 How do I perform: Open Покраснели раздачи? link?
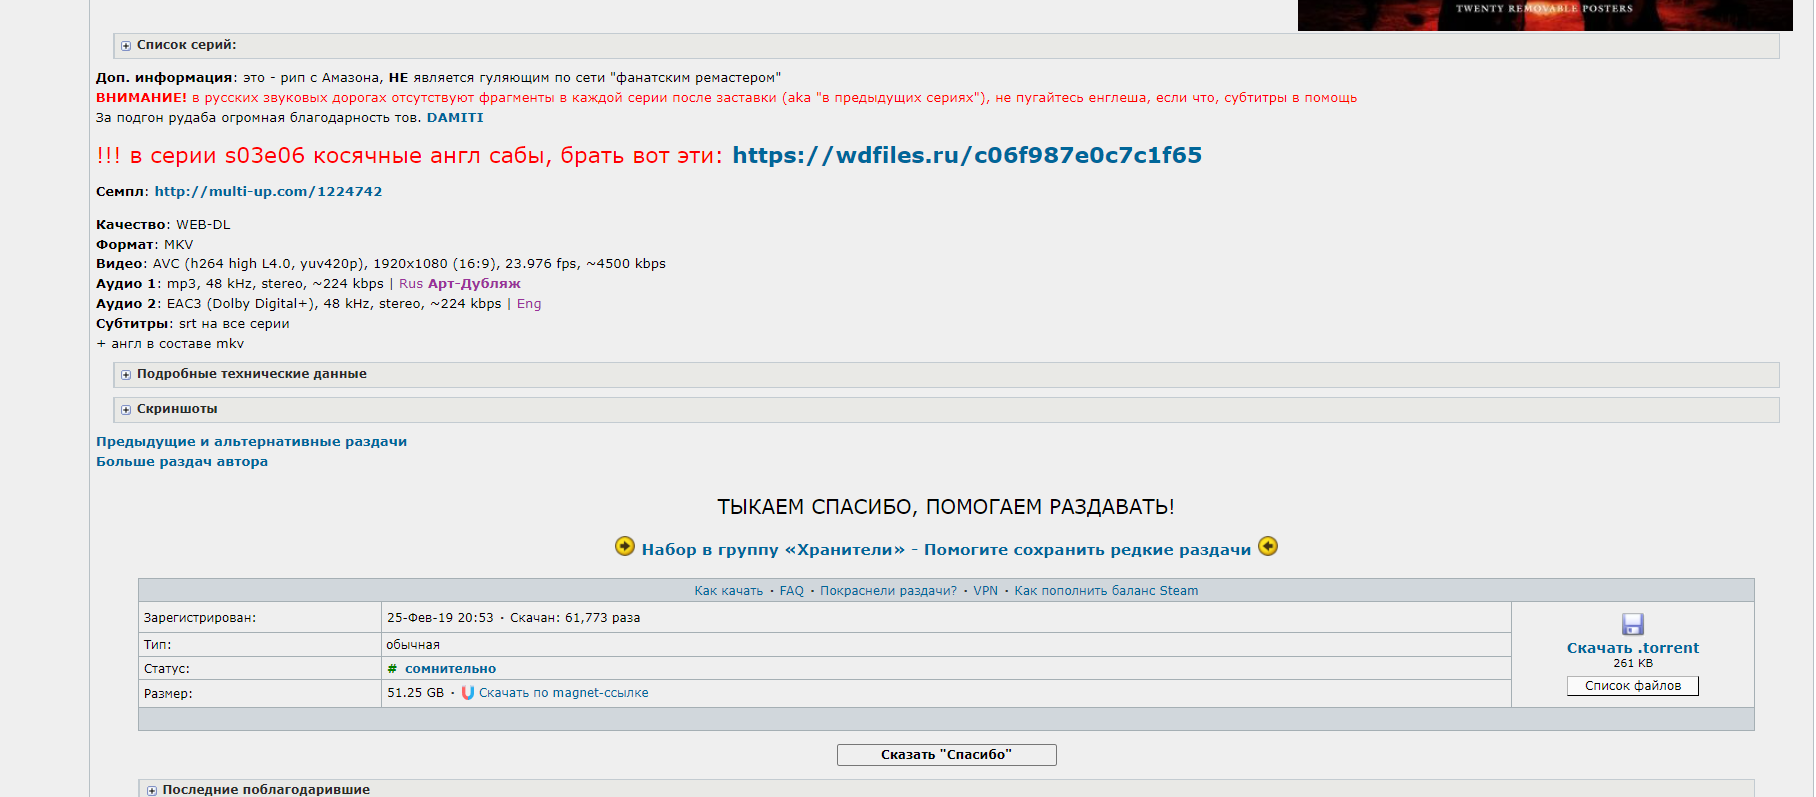tap(888, 591)
